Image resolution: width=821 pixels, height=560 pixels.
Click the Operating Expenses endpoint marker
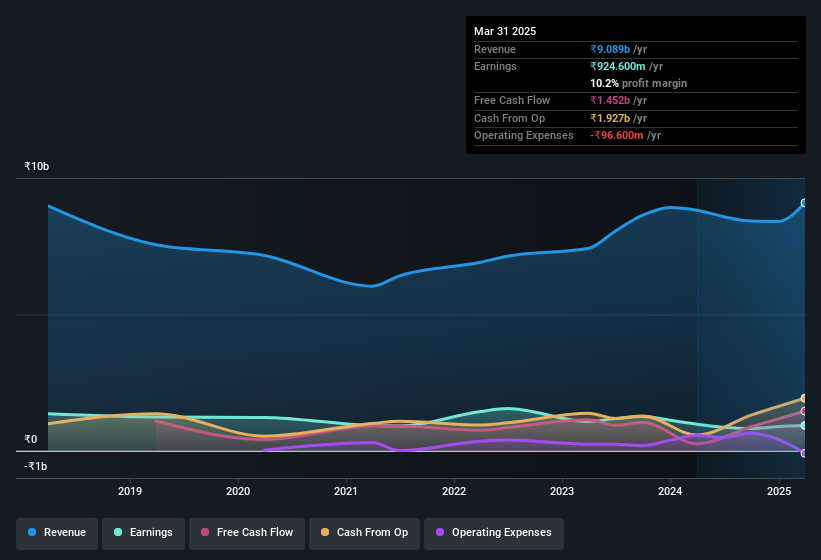click(804, 453)
